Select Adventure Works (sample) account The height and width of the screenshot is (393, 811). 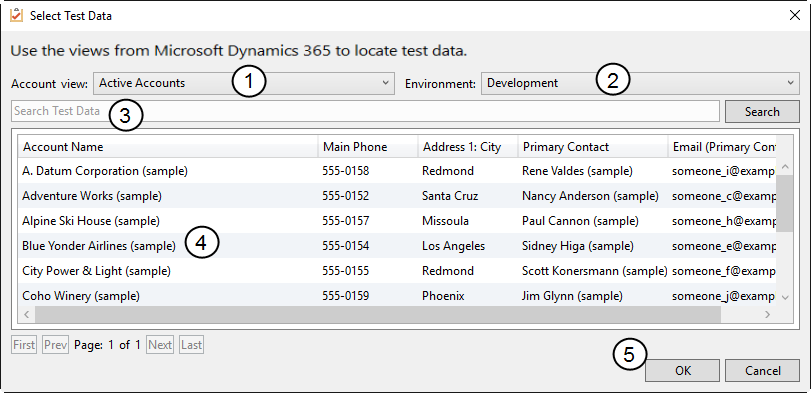coord(92,196)
